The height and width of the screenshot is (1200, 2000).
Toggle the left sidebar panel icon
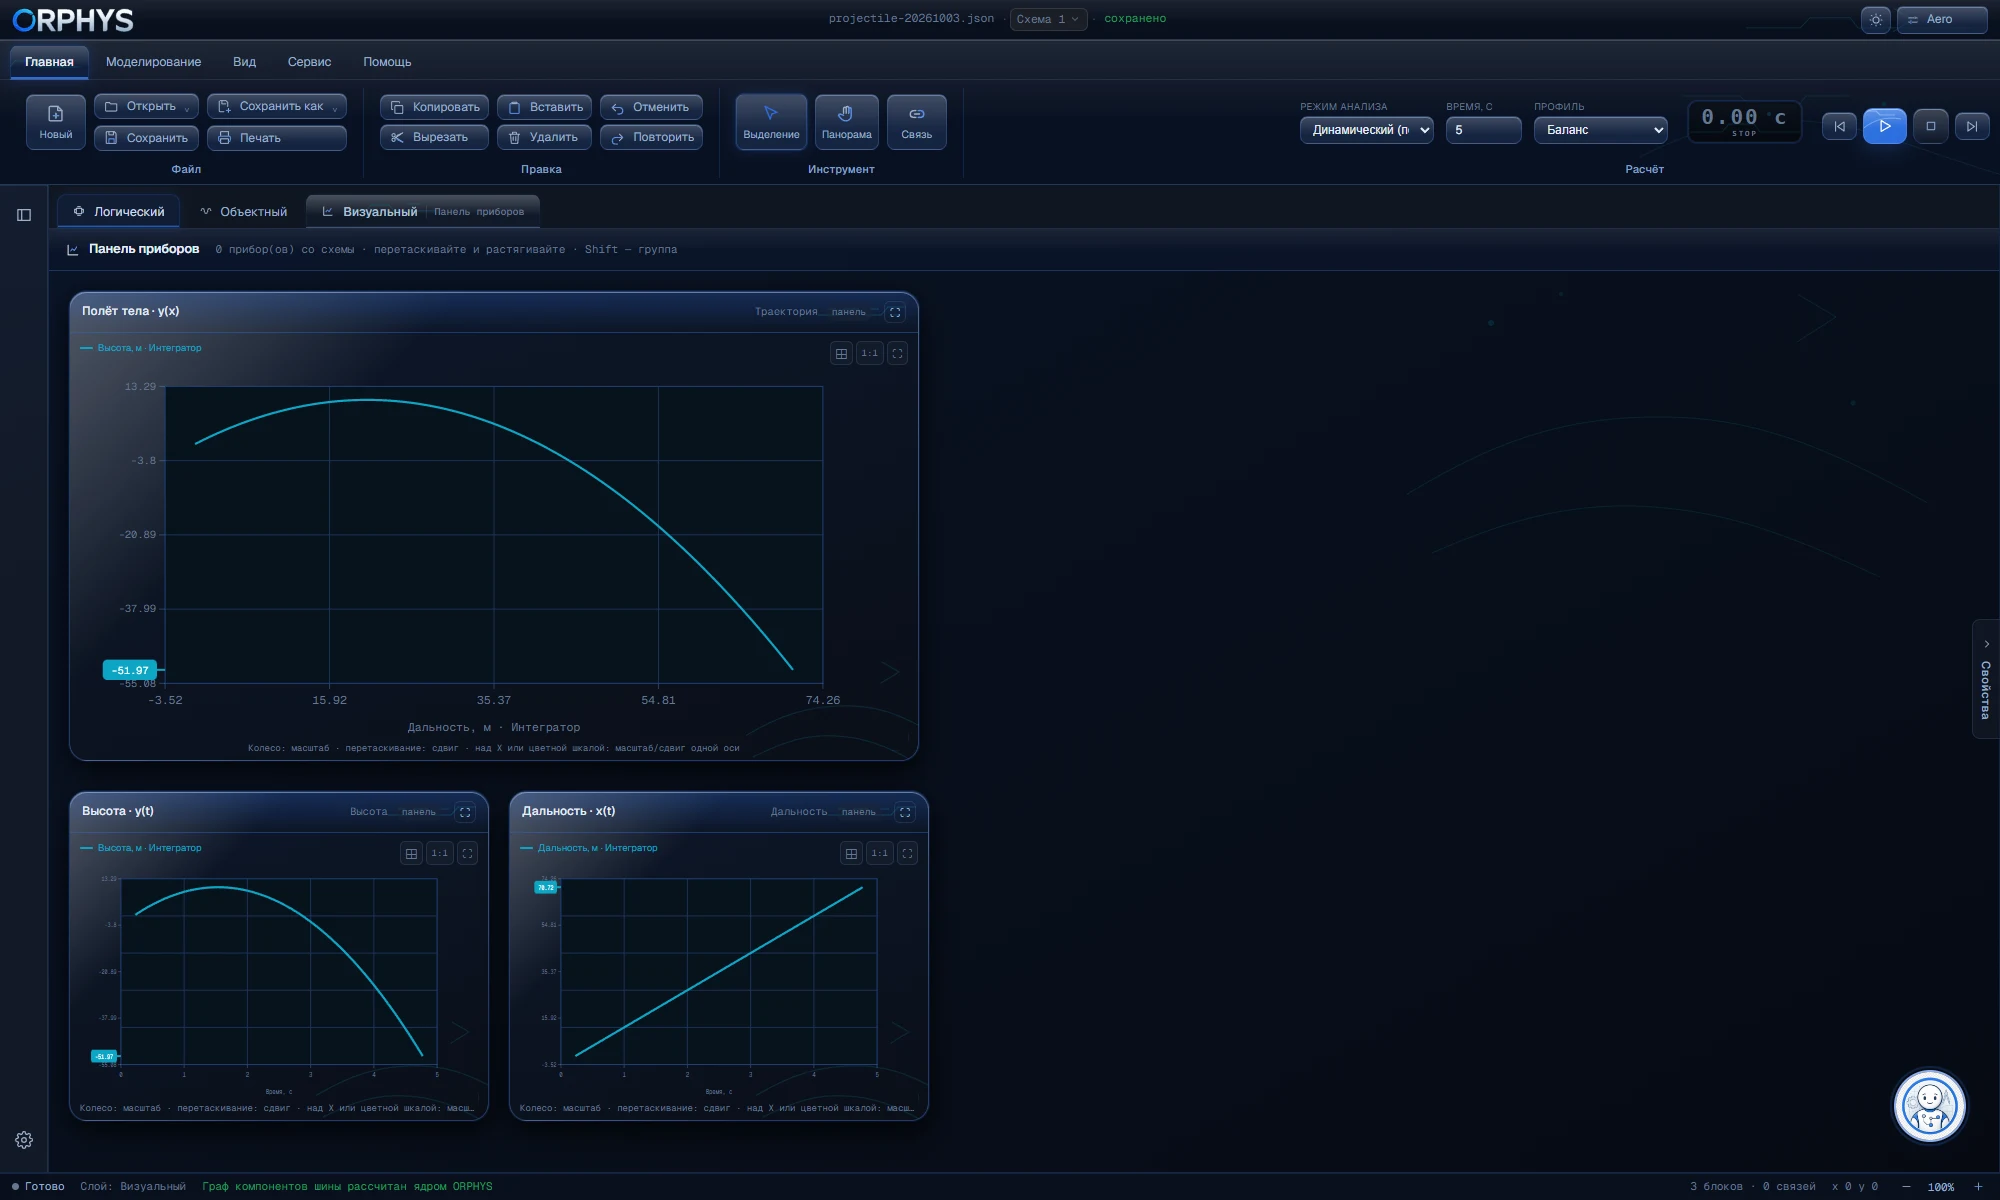pos(24,215)
